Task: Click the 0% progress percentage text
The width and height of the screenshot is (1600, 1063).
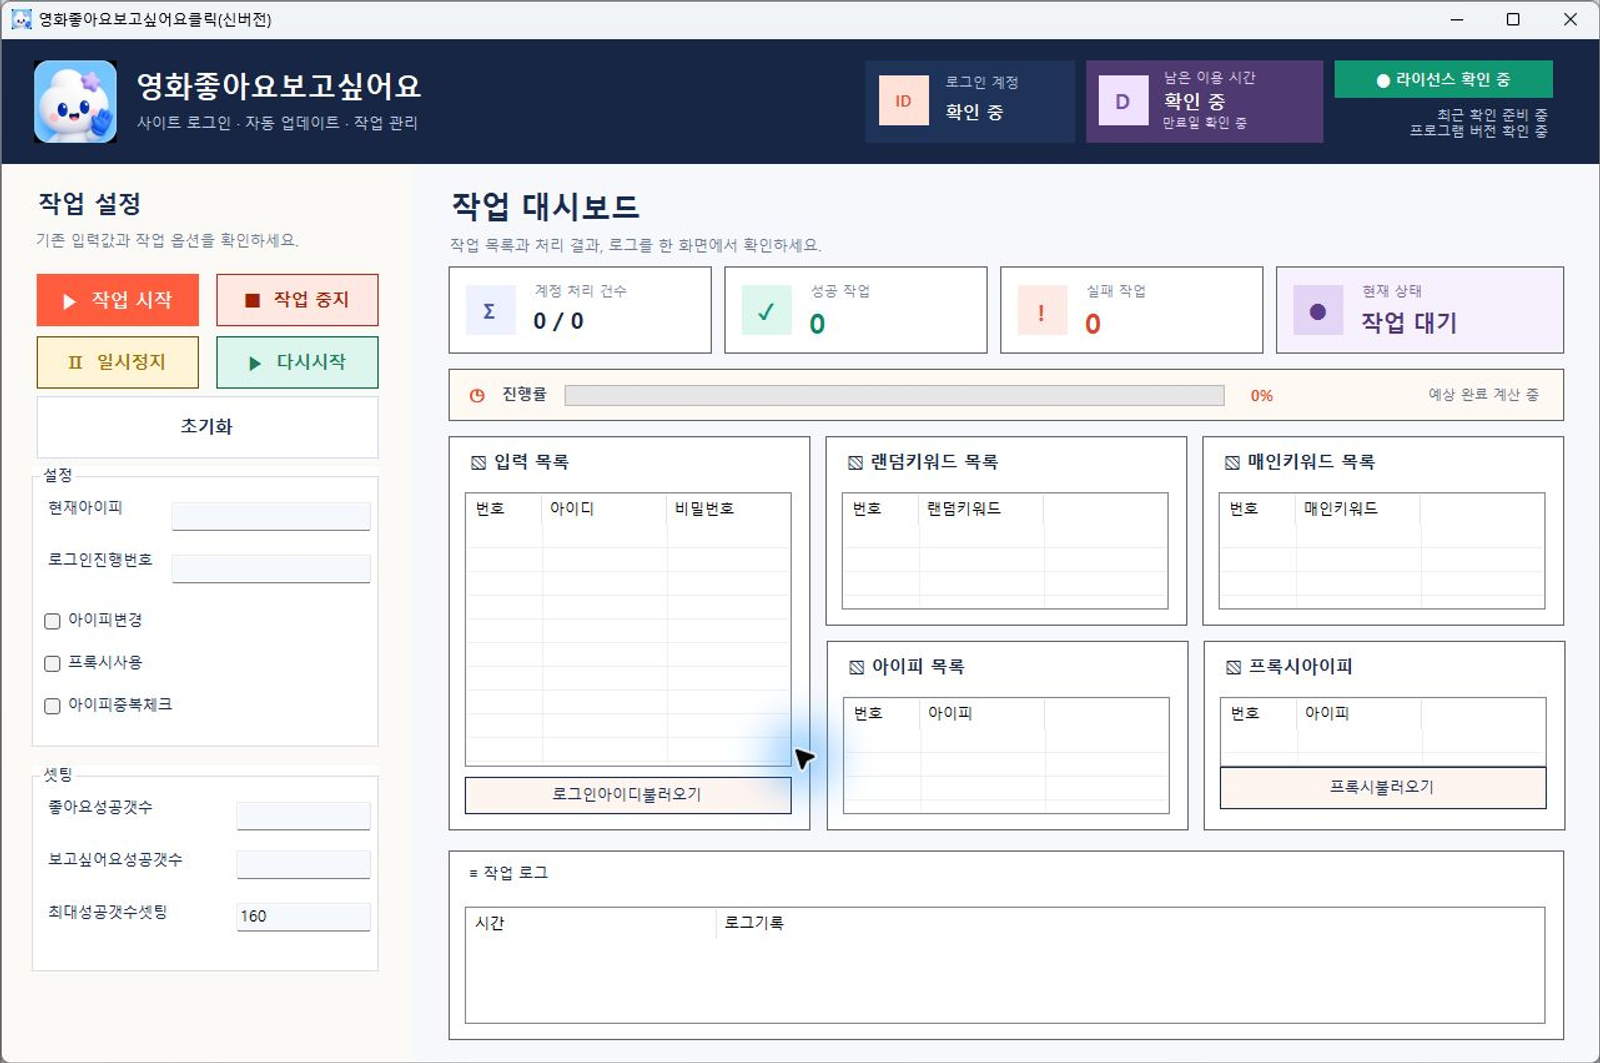Action: (x=1262, y=396)
